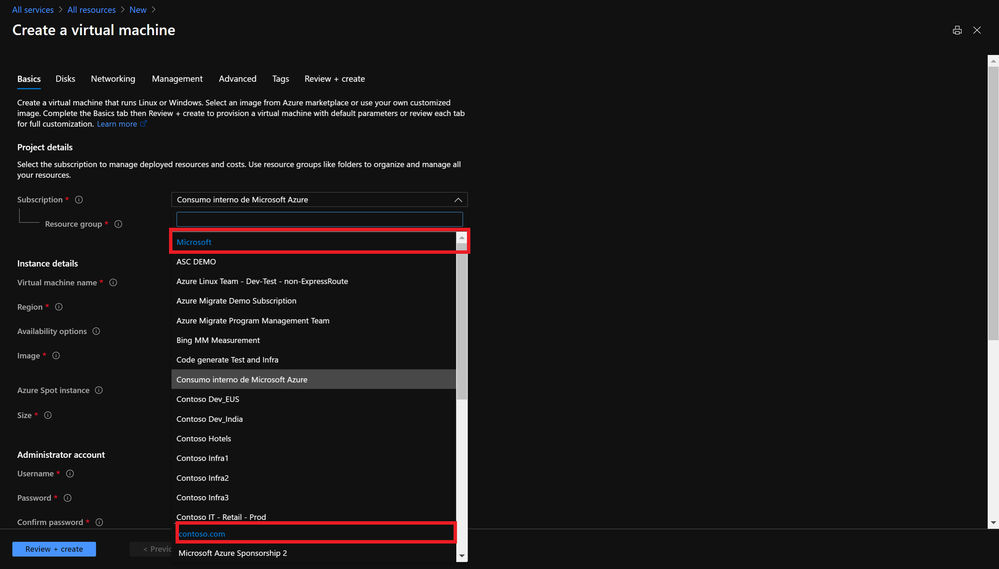The height and width of the screenshot is (569, 999).
Task: Click info icon next to Password
Action: 68,498
